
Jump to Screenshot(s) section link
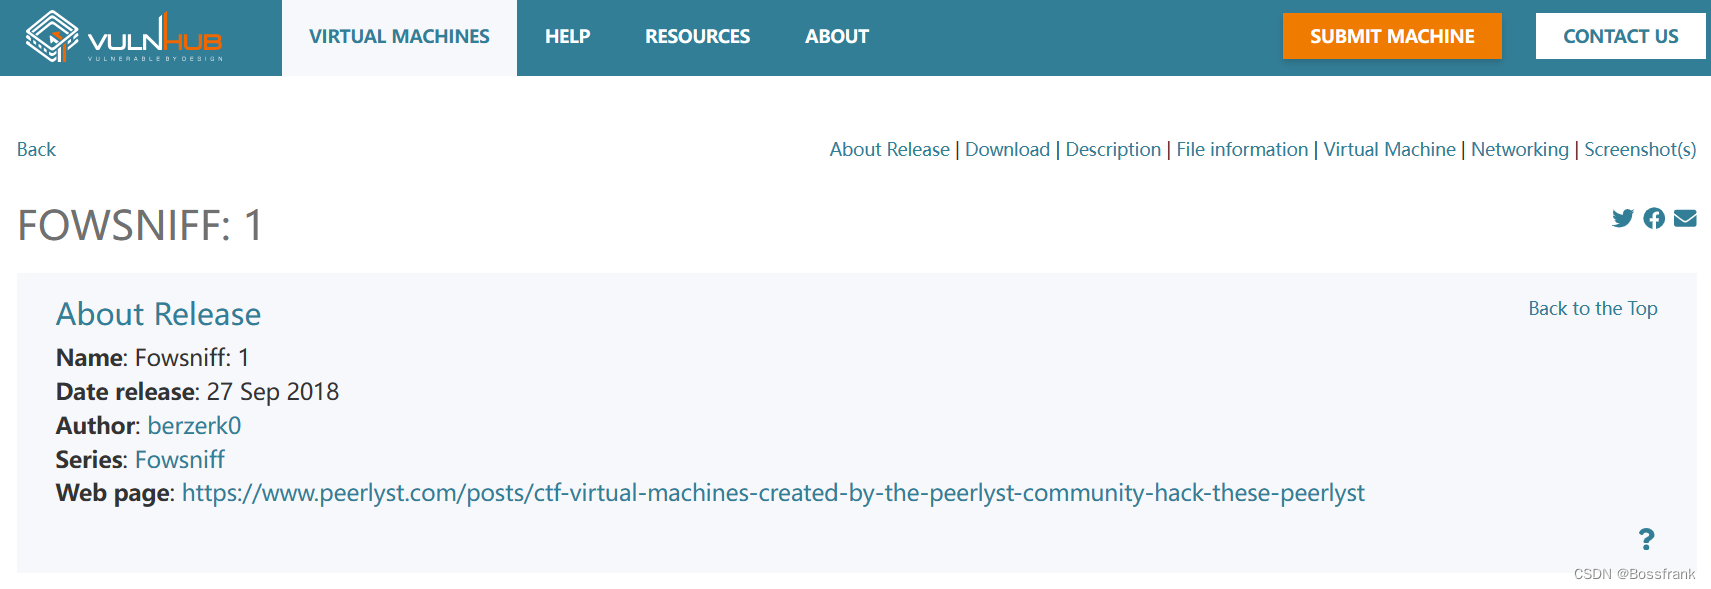coord(1640,149)
